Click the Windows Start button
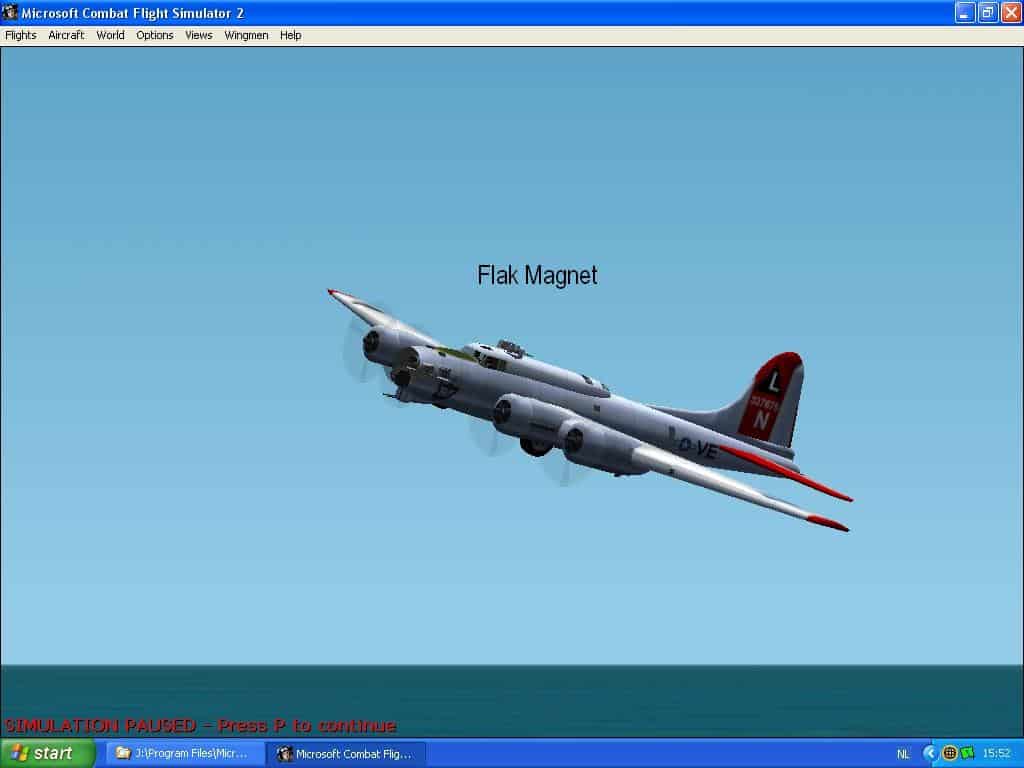 point(47,753)
